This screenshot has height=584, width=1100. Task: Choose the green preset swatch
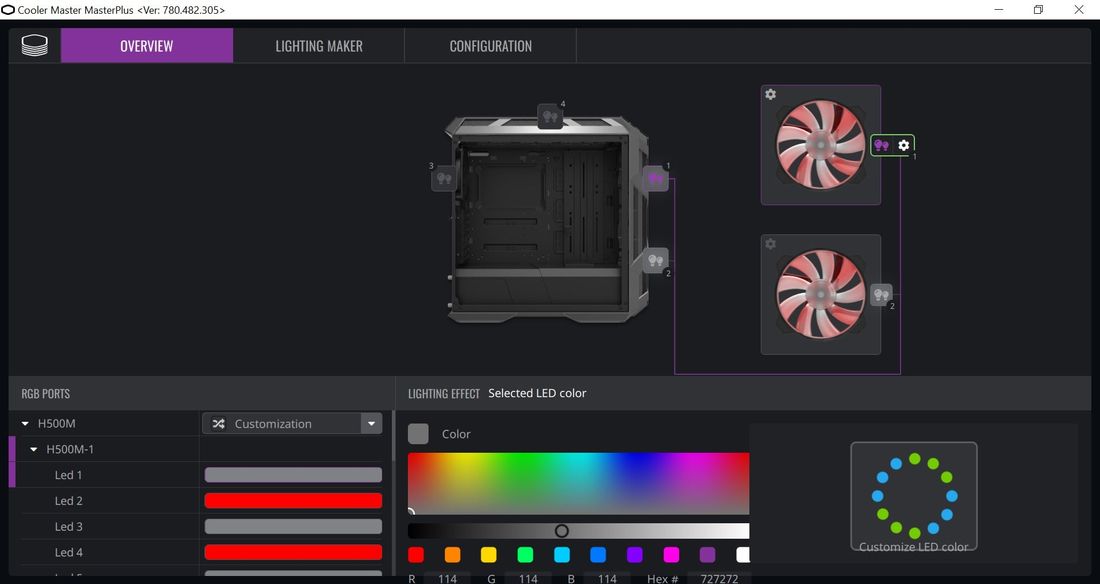point(525,555)
